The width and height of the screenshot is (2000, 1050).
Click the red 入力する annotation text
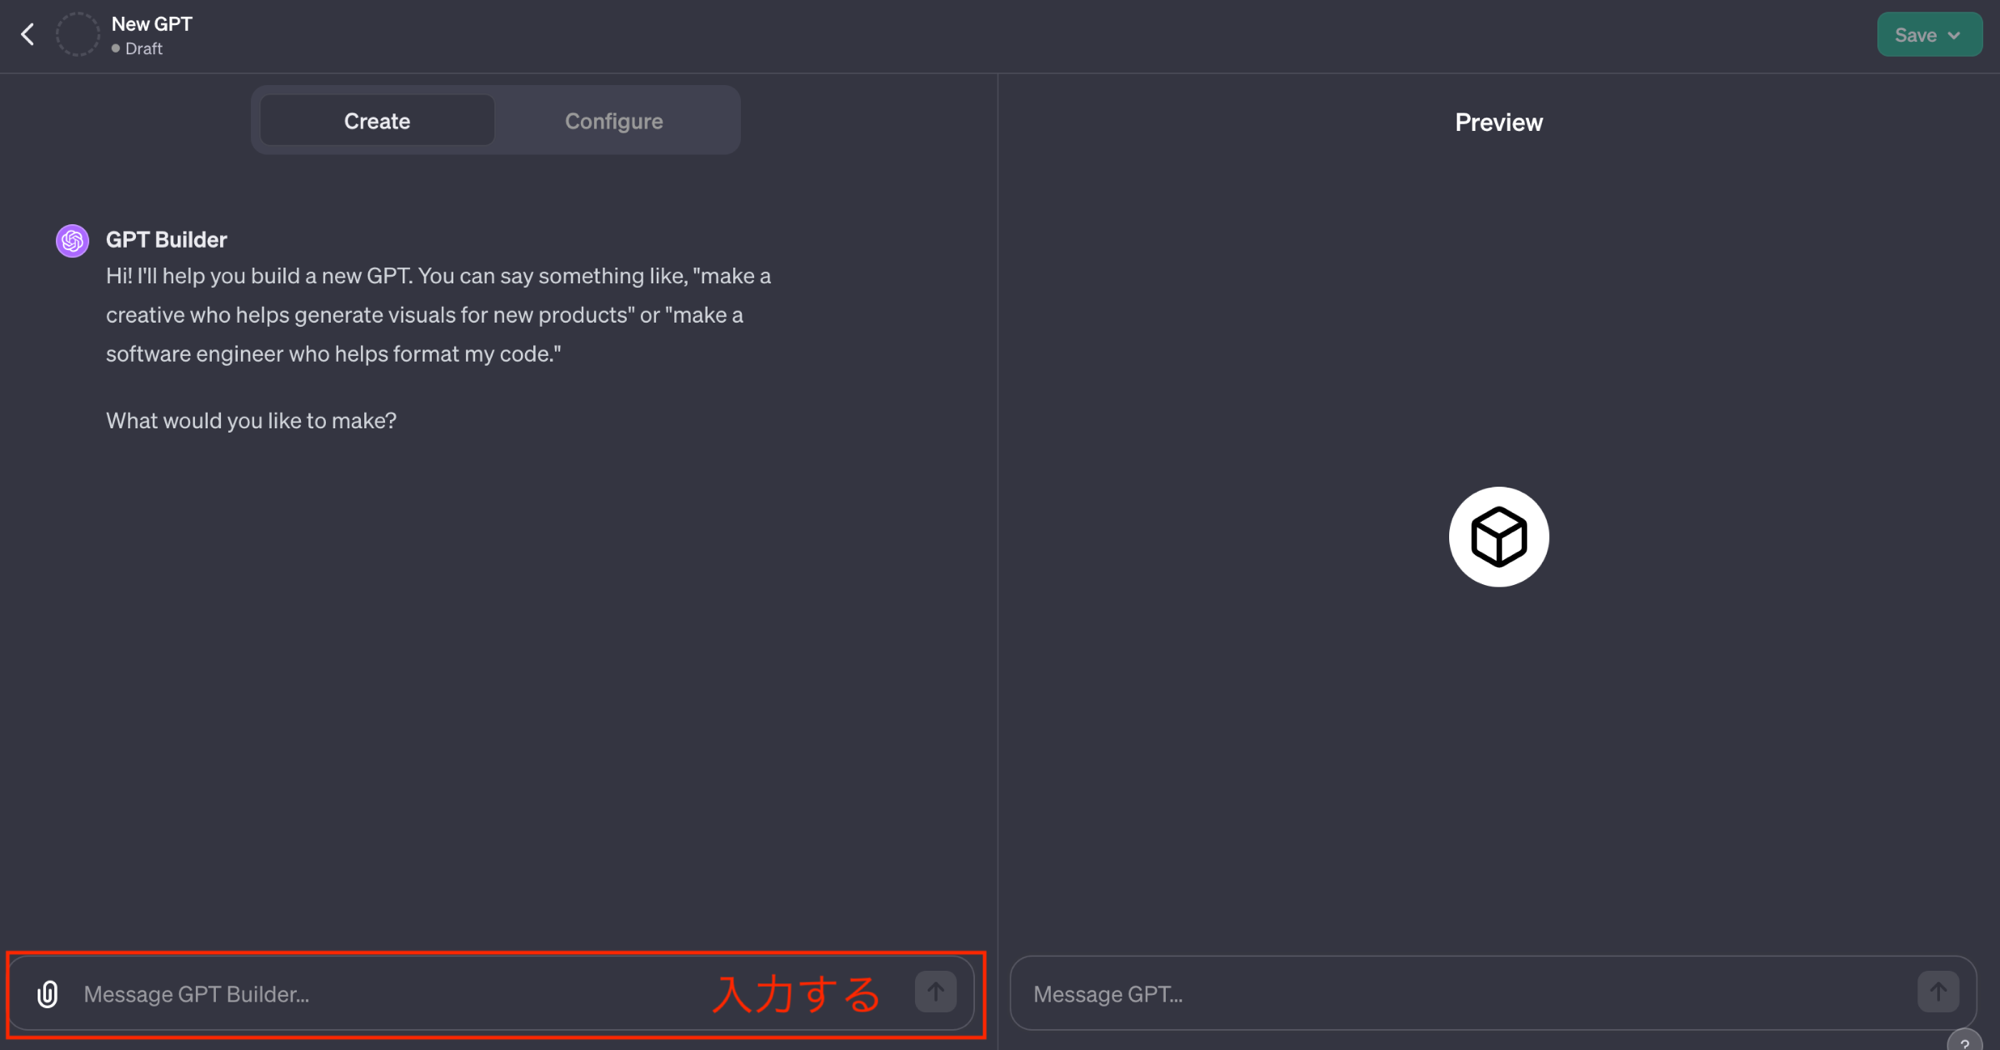click(797, 994)
